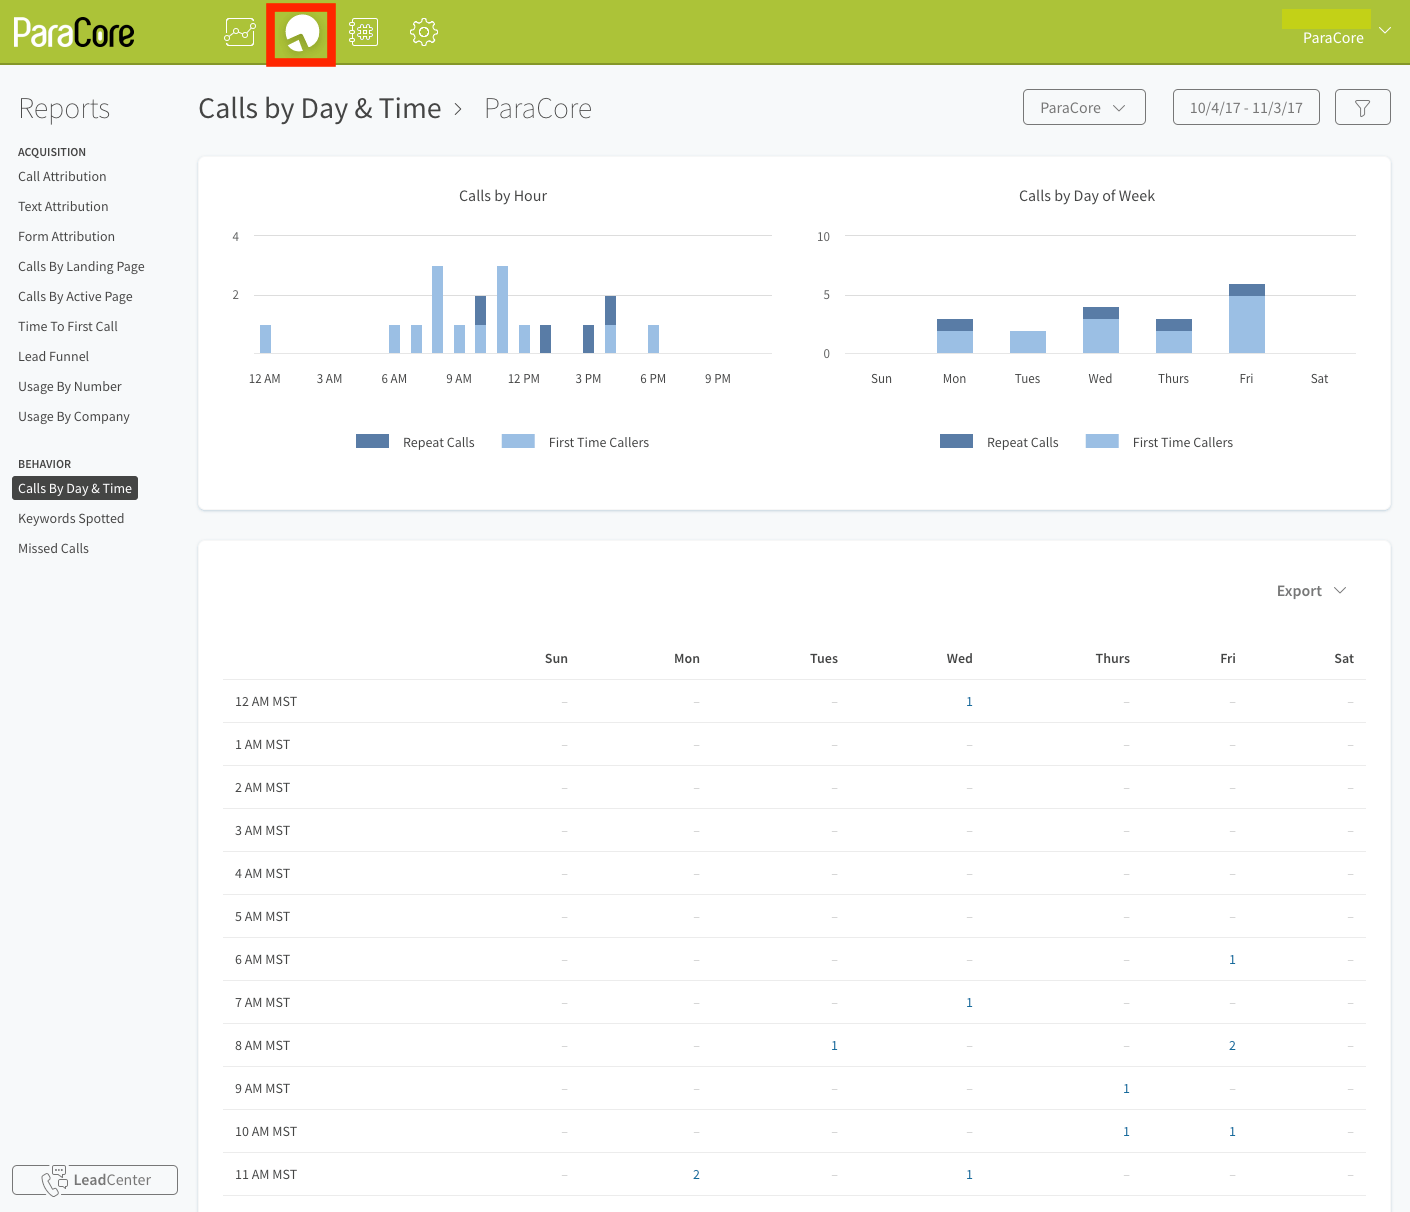This screenshot has height=1212, width=1410.
Task: Click the Wednesday bar in Day of Week chart
Action: click(x=1100, y=330)
